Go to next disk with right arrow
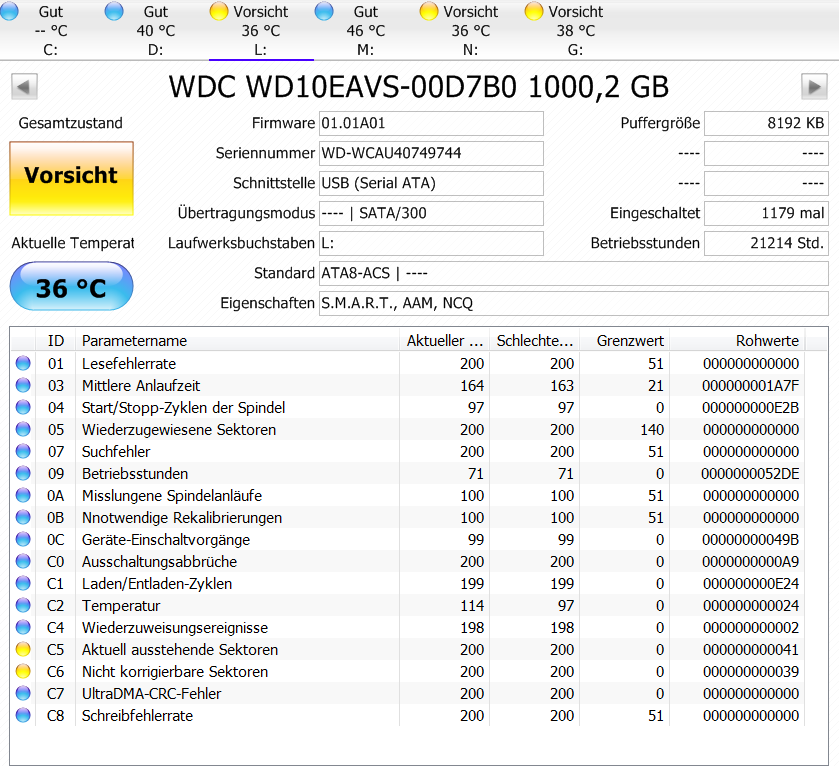Screen dimensions: 839x766 (x=814, y=87)
